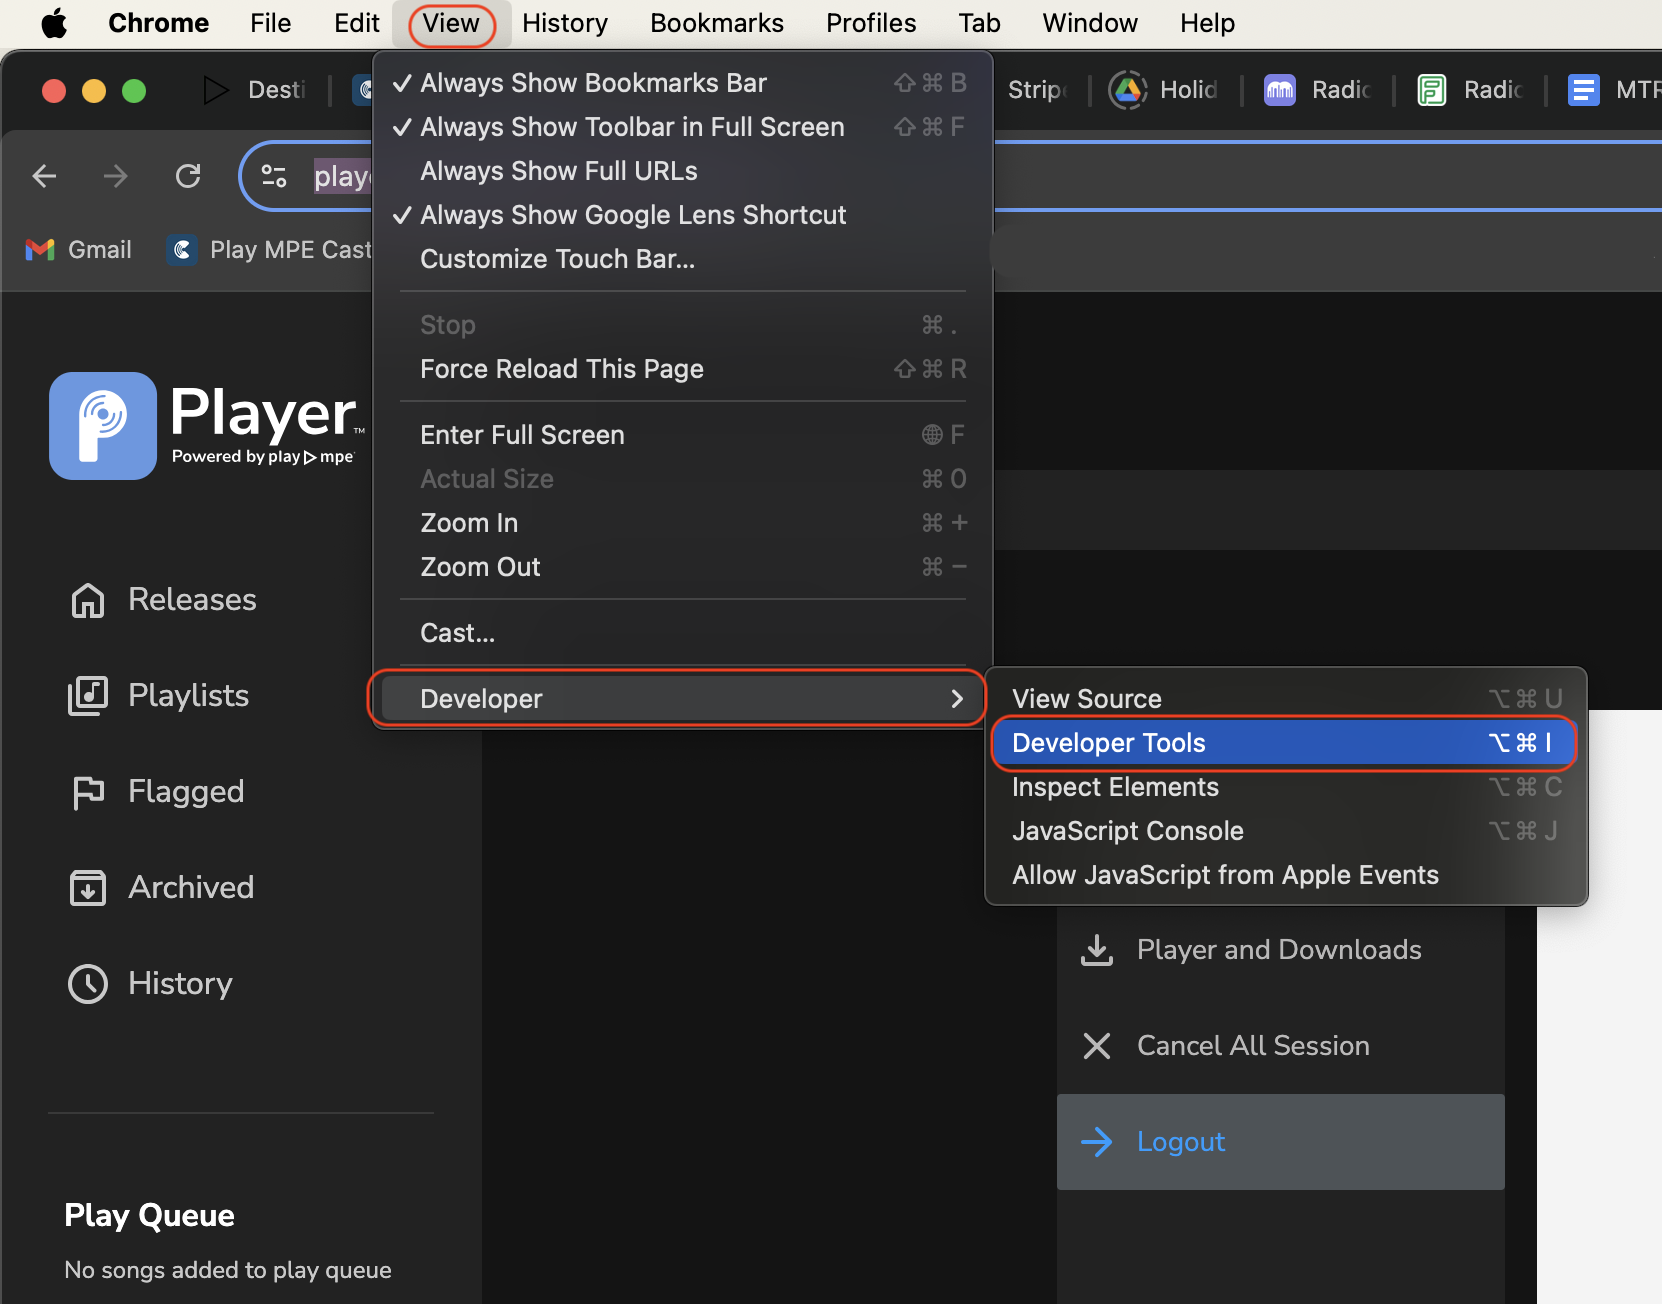Close the open View menu
The image size is (1662, 1304).
(451, 23)
